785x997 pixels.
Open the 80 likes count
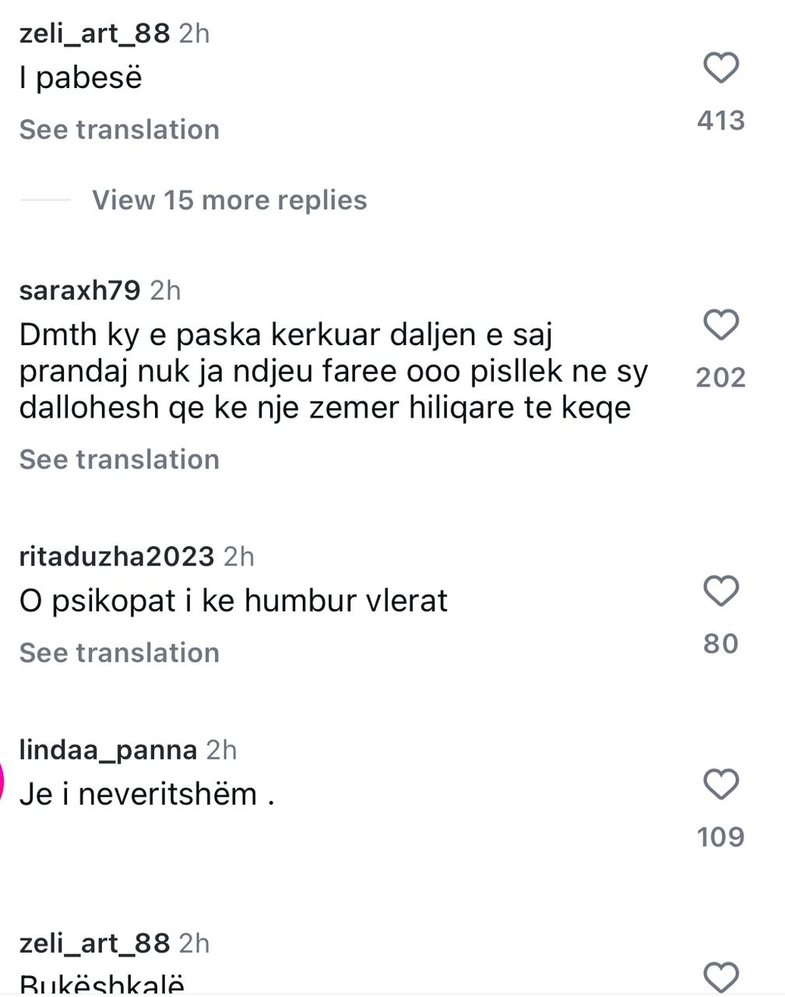(721, 643)
